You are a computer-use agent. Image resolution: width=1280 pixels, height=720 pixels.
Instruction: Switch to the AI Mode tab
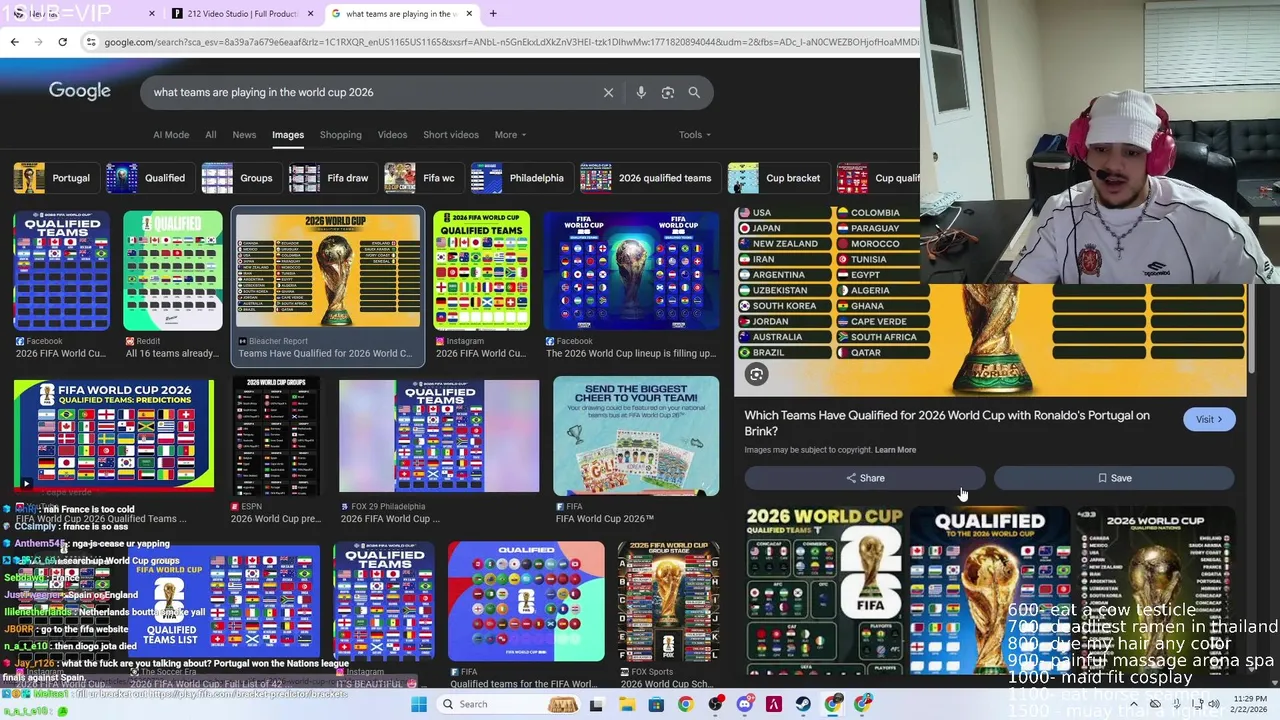pyautogui.click(x=171, y=135)
